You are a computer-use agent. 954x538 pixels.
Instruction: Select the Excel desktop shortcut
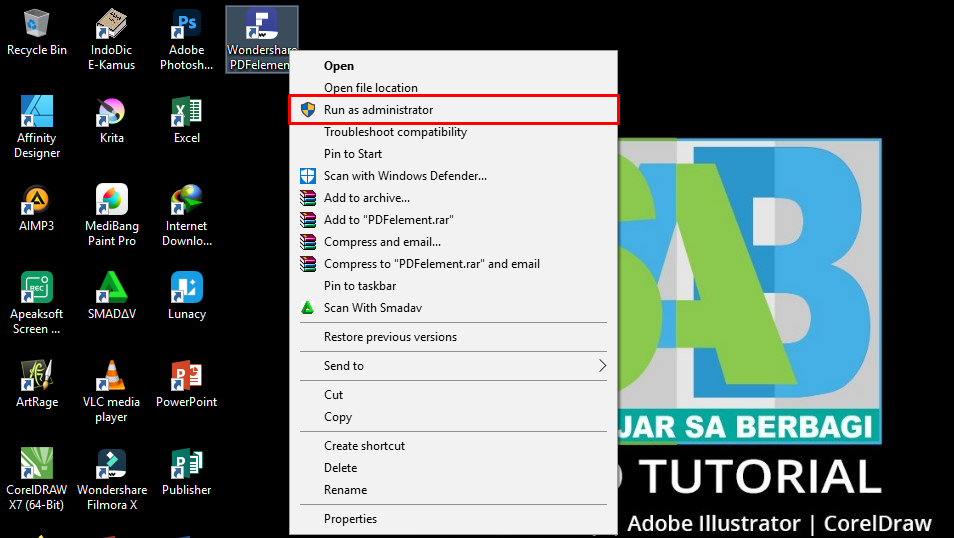point(186,120)
